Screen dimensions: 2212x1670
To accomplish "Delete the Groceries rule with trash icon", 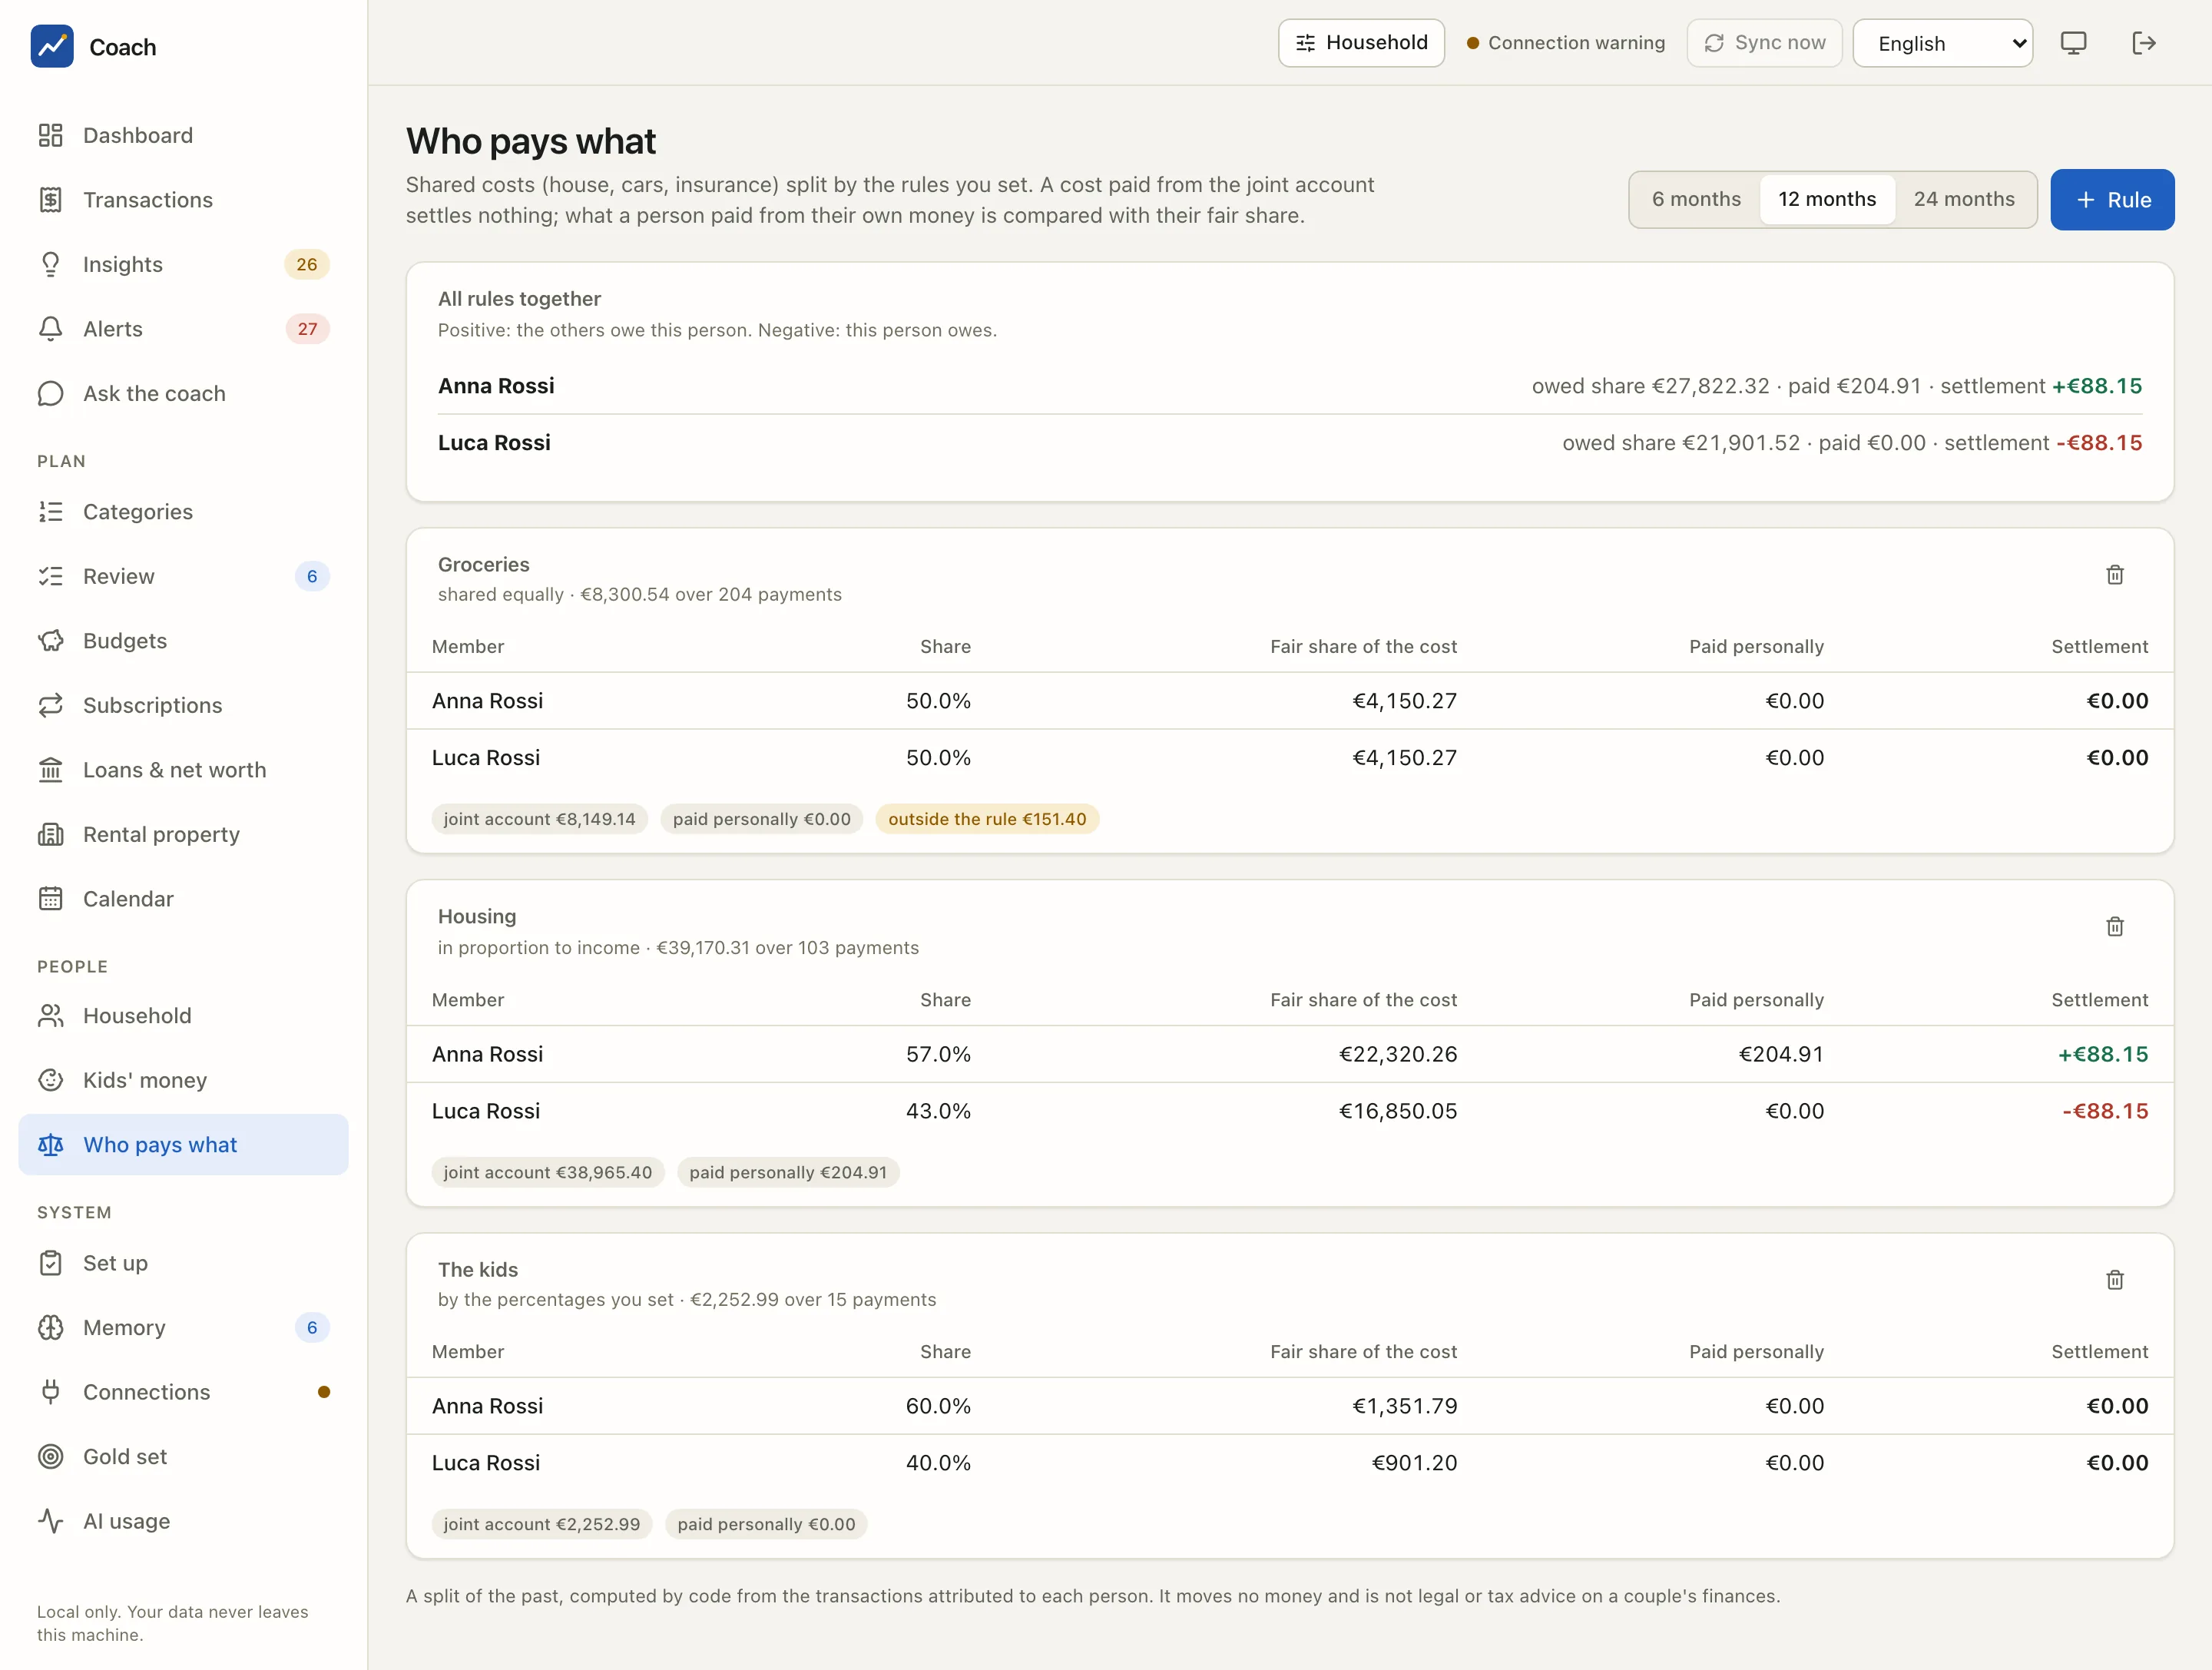I will [2114, 575].
